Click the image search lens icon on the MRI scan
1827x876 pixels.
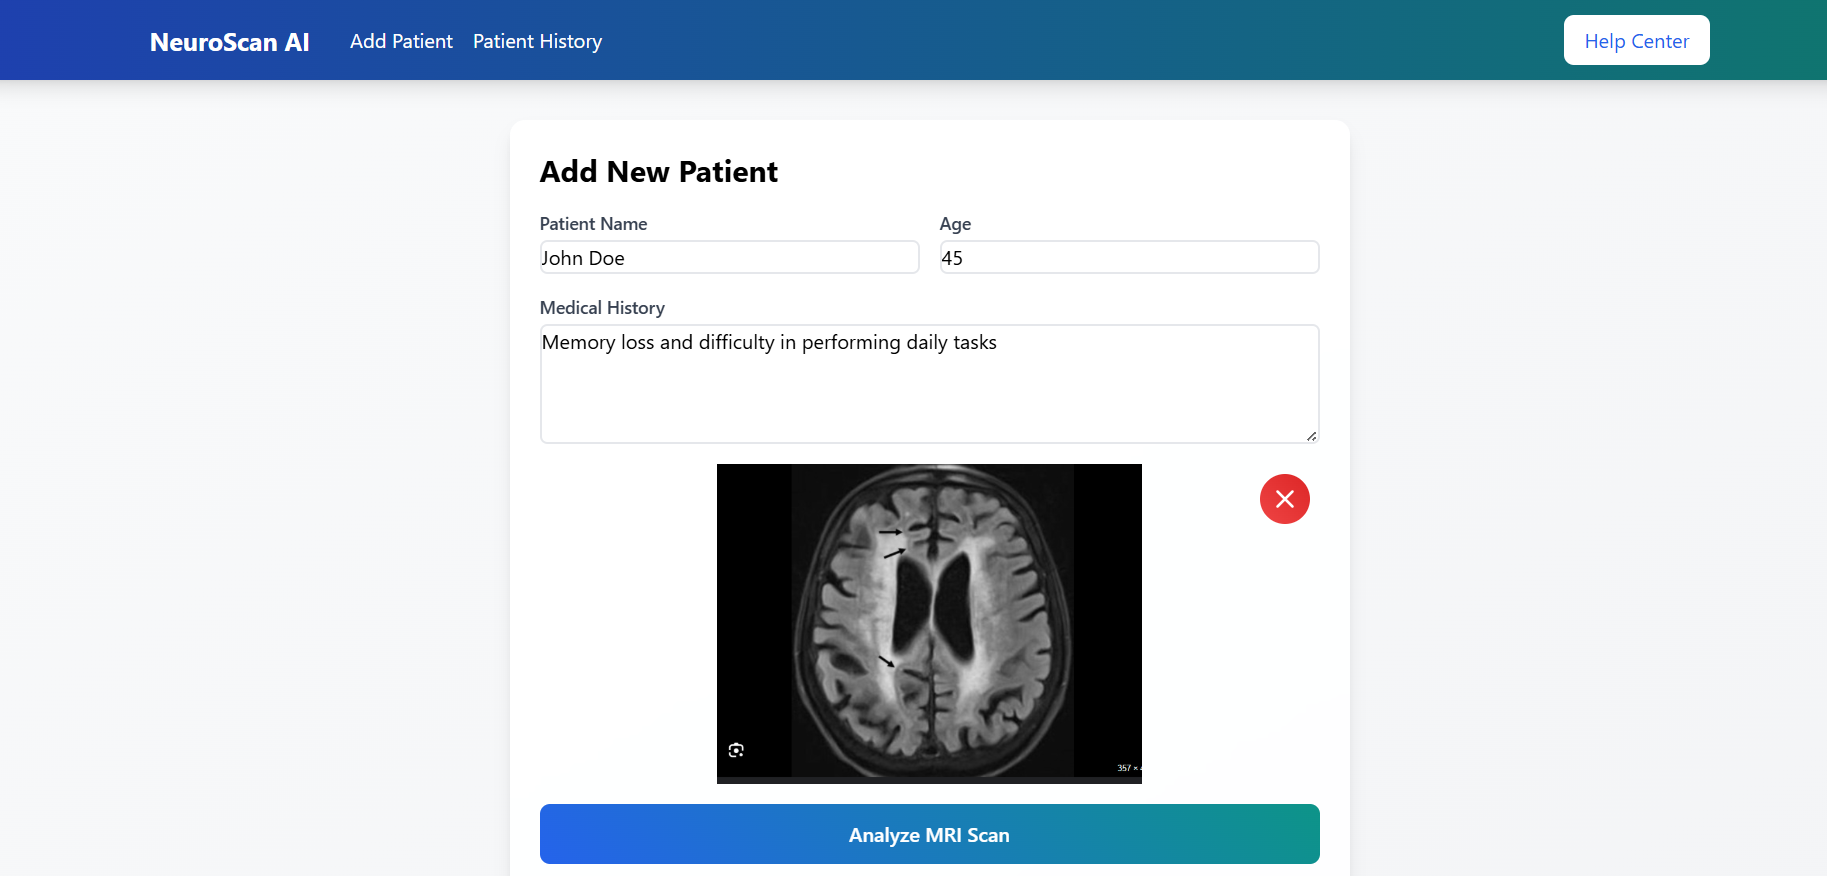[x=737, y=749]
